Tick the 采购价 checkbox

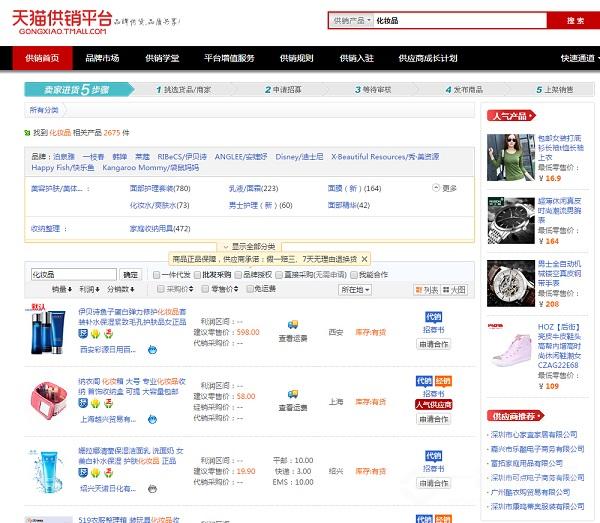tap(161, 288)
